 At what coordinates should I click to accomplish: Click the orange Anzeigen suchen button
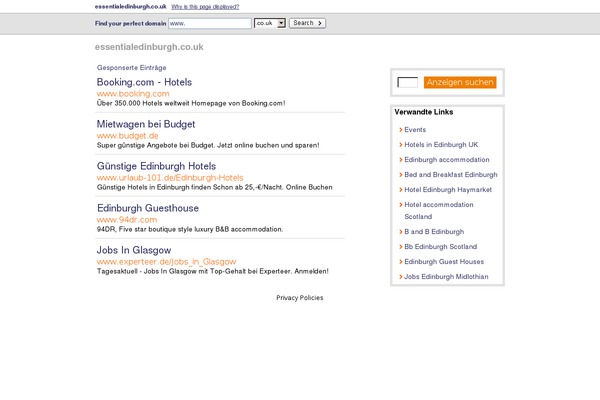click(460, 82)
